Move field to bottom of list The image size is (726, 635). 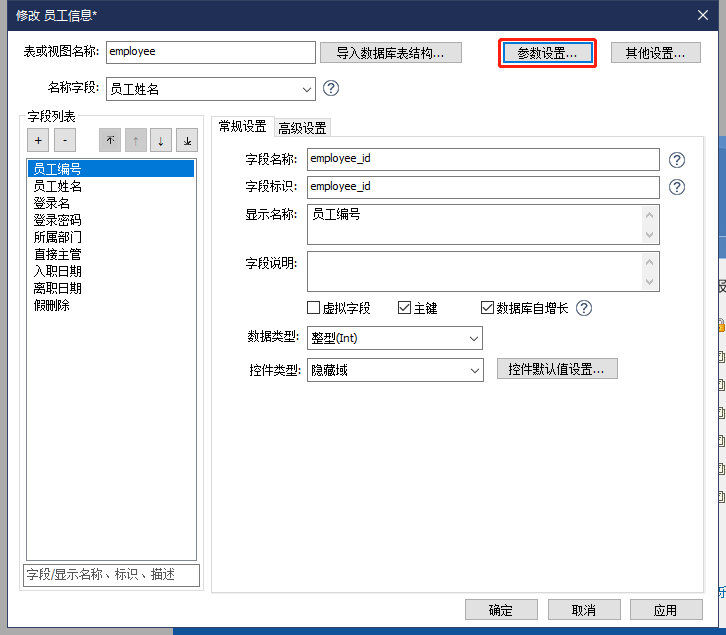pyautogui.click(x=187, y=140)
